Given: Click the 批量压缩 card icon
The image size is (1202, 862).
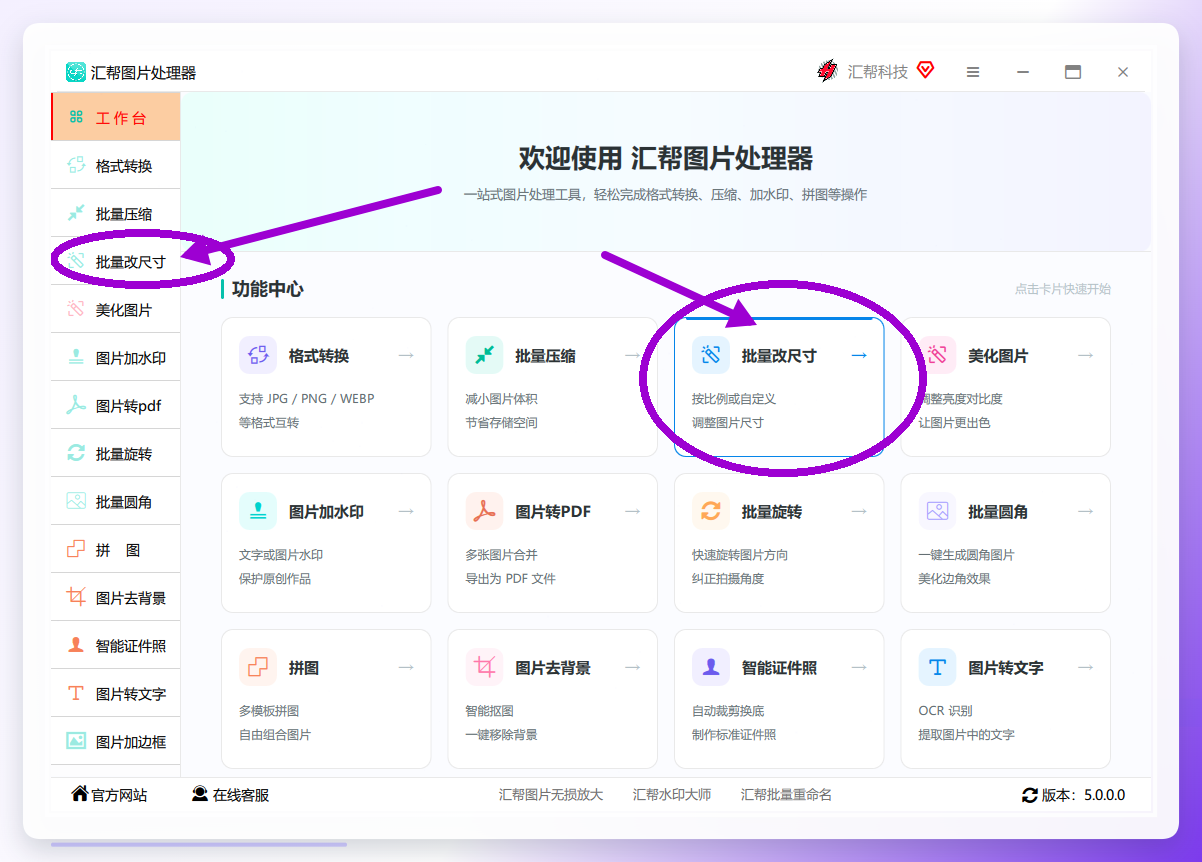Looking at the screenshot, I should click(484, 355).
